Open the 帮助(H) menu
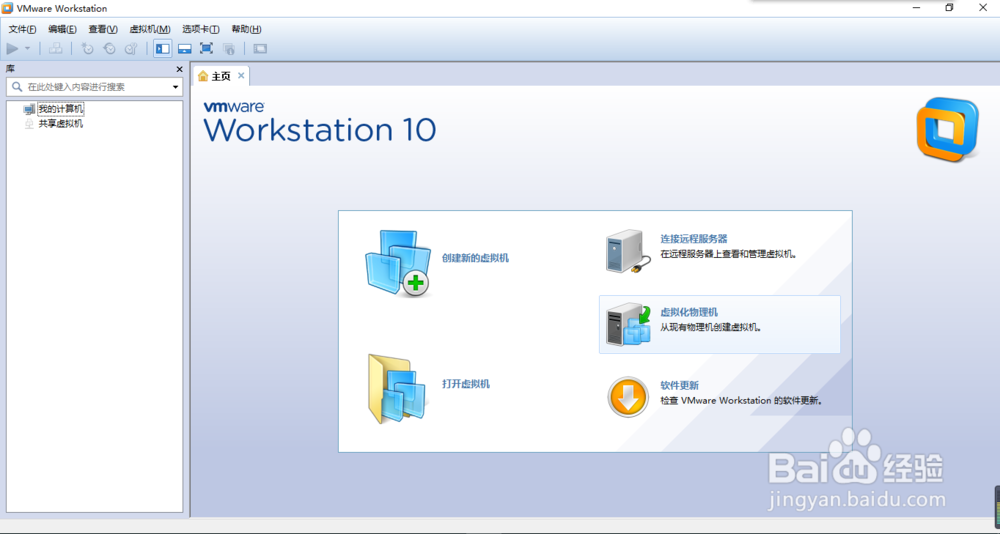Viewport: 1000px width, 534px height. [x=246, y=29]
